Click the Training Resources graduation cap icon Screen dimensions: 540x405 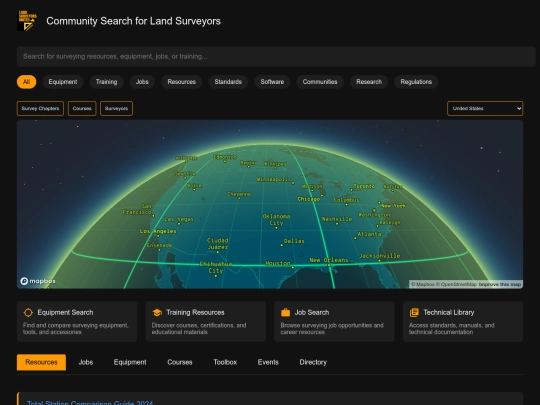[157, 312]
